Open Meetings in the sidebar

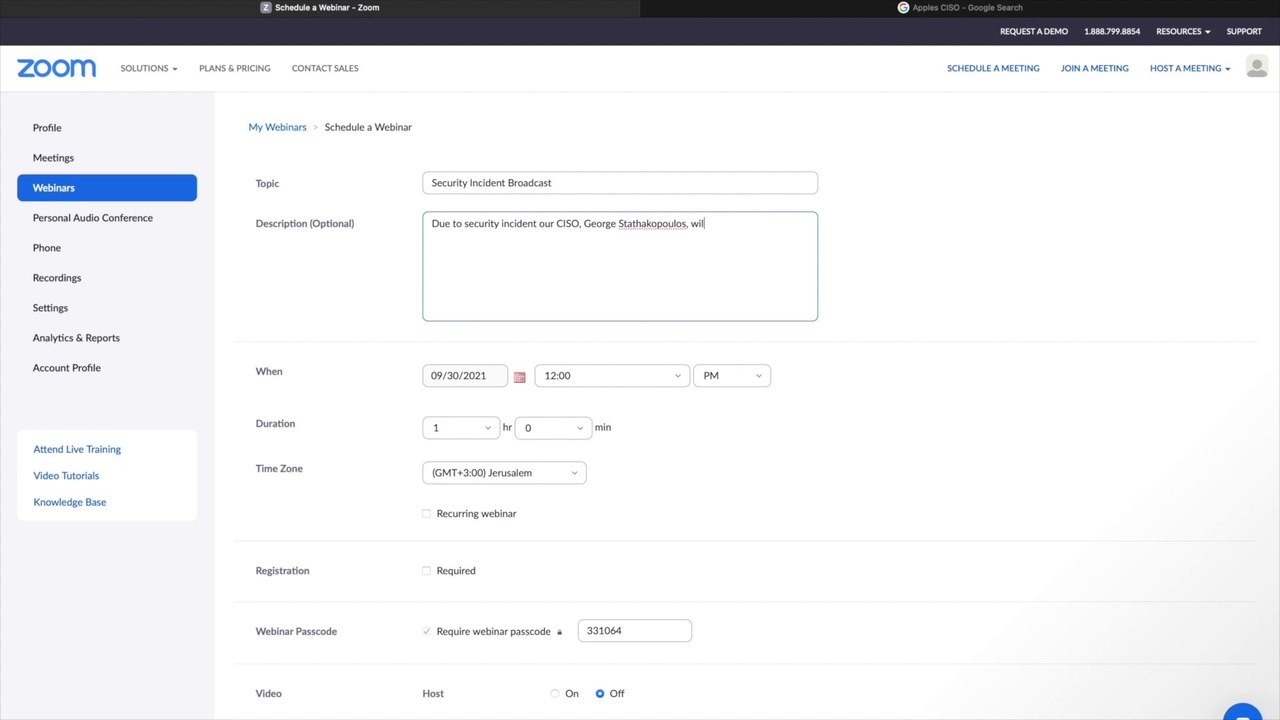click(53, 158)
